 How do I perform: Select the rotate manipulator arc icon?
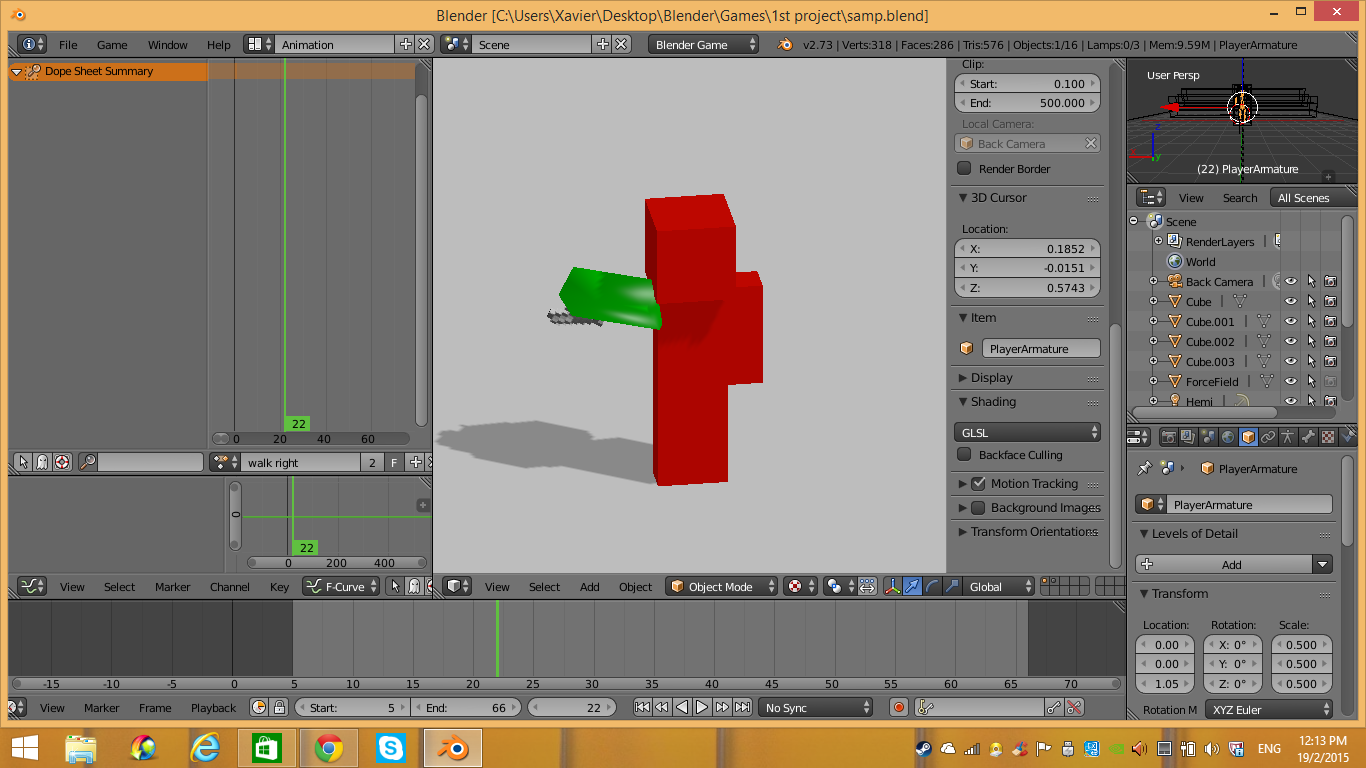(932, 586)
